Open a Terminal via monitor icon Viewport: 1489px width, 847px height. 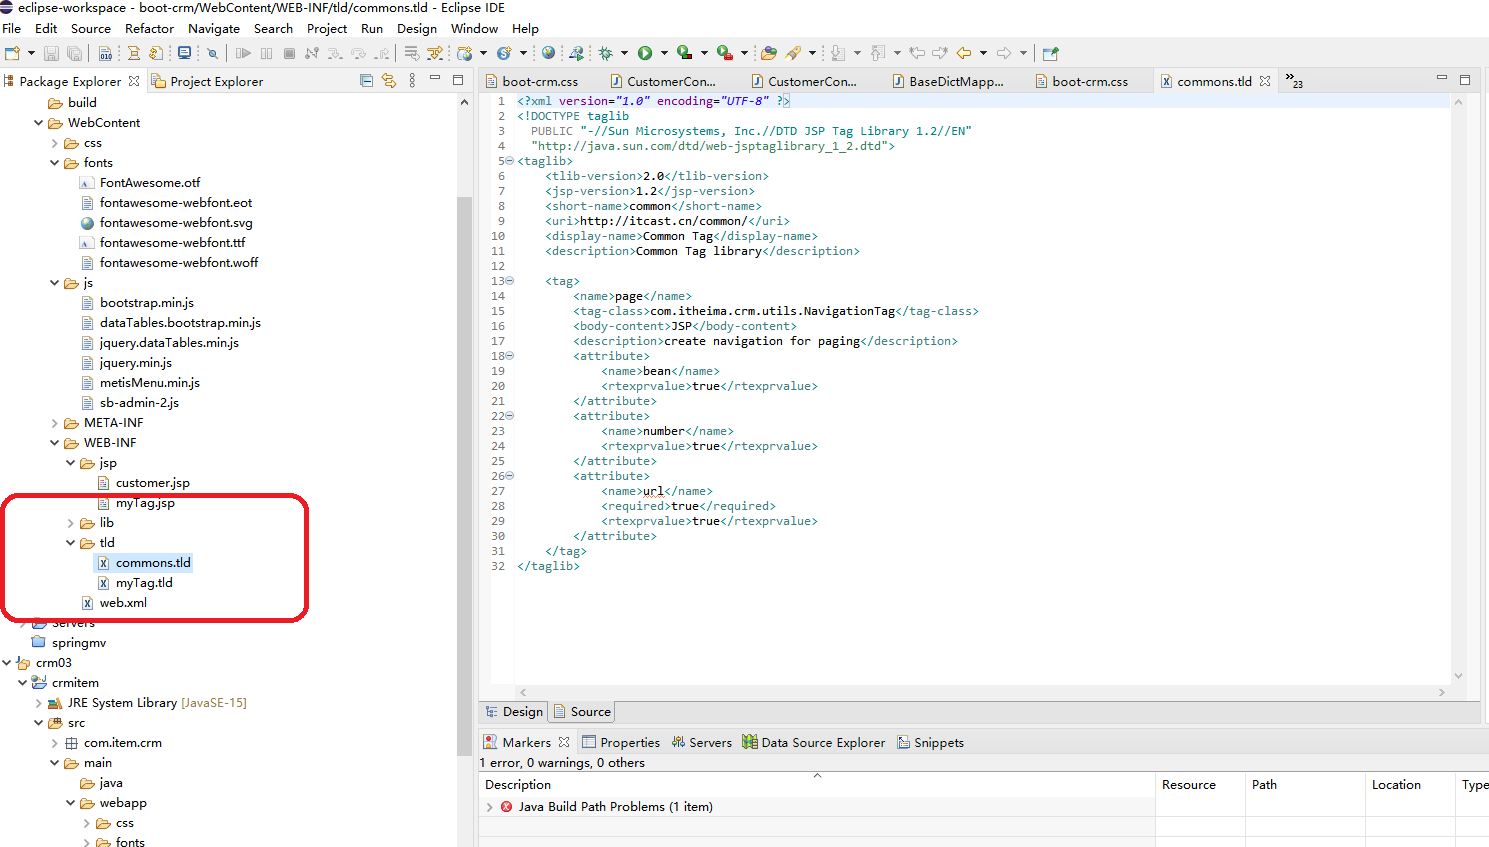click(x=185, y=53)
